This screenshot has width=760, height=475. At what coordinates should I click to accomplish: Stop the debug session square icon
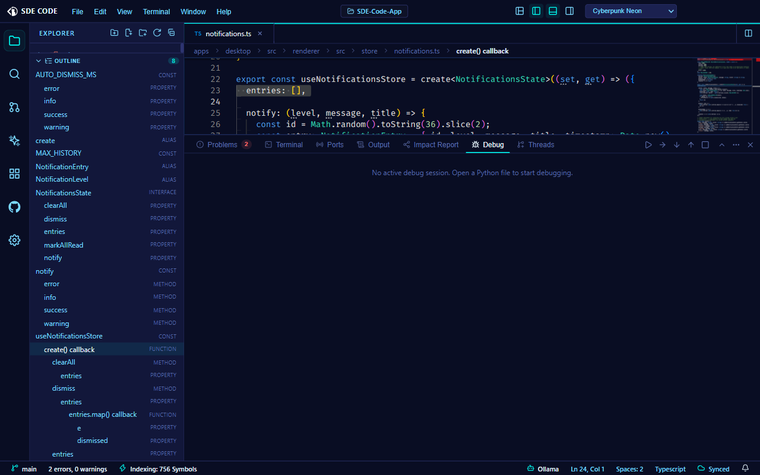point(705,144)
